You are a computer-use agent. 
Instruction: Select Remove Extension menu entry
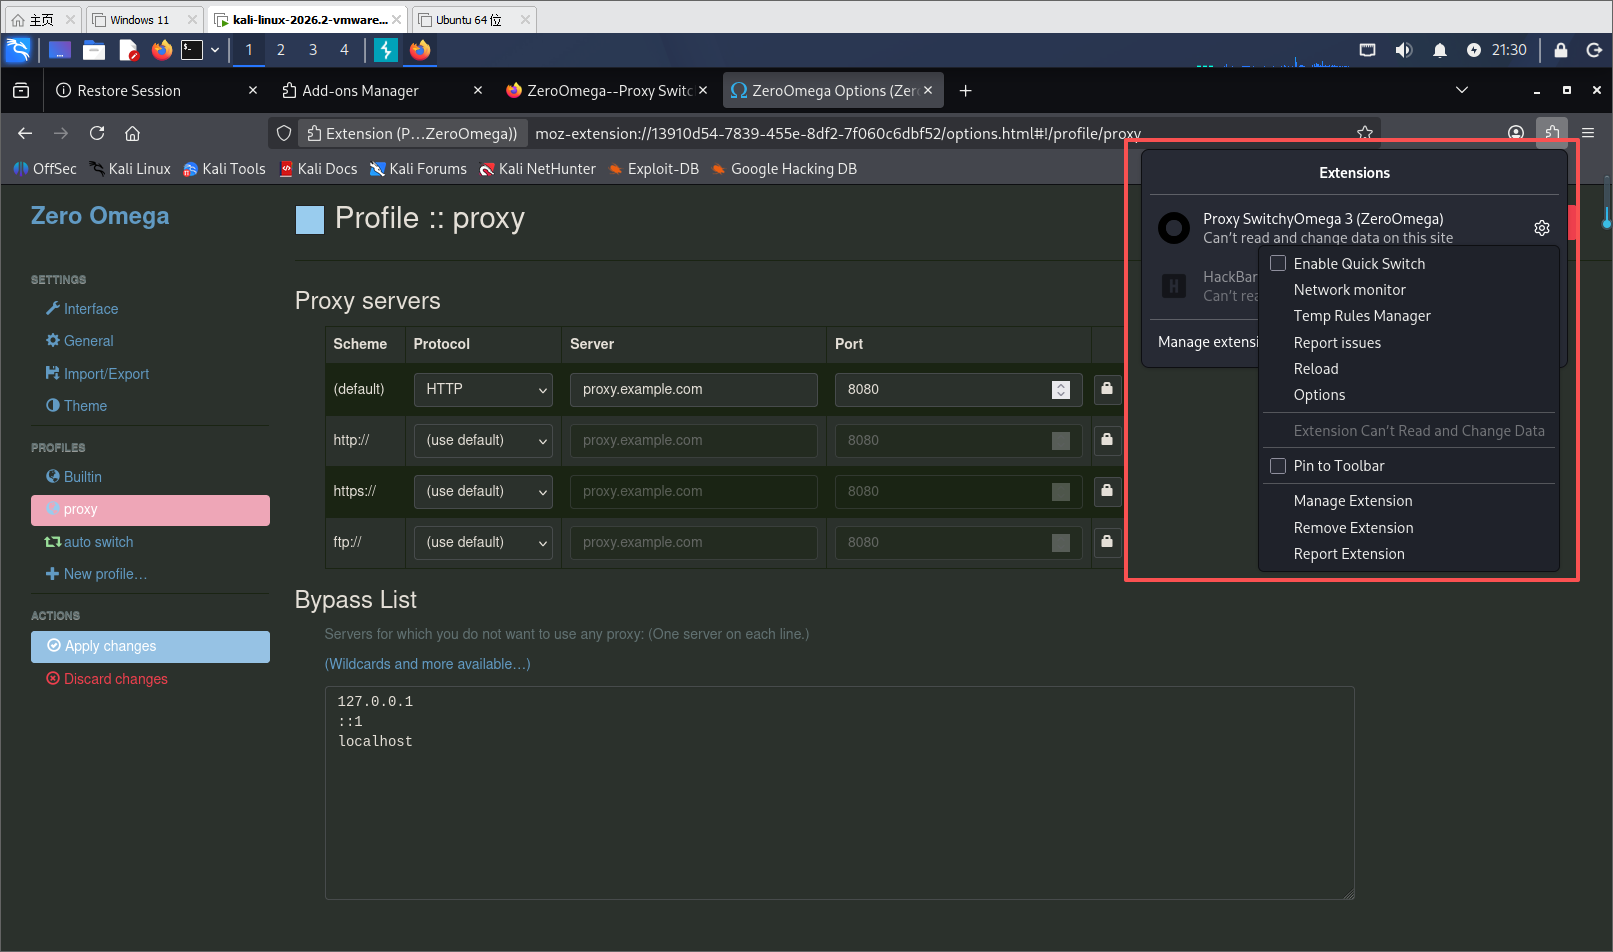pos(1353,528)
